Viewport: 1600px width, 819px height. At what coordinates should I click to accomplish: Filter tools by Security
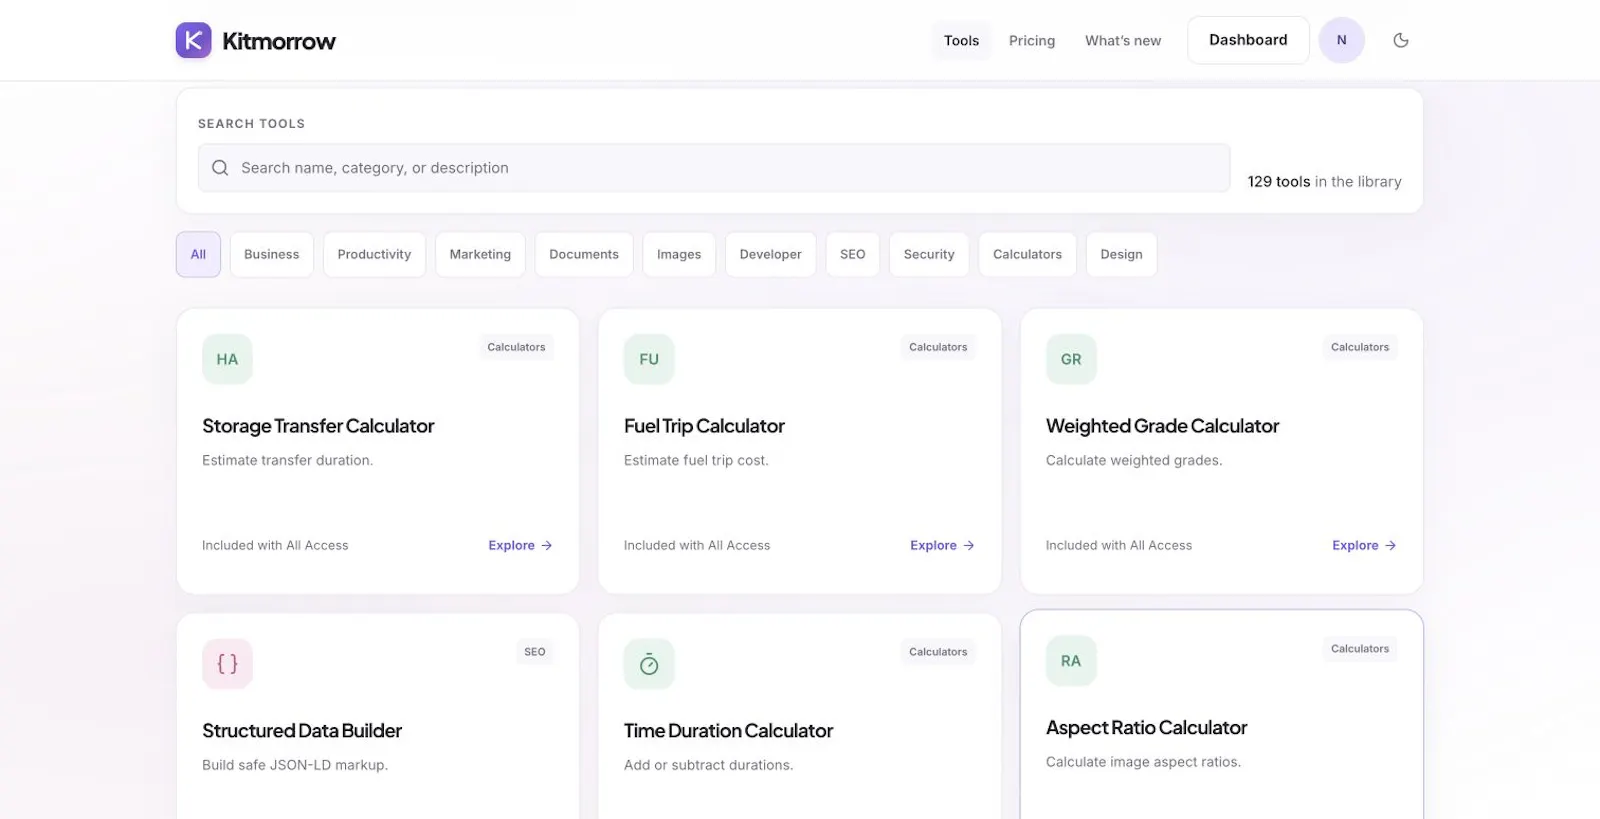pyautogui.click(x=929, y=255)
